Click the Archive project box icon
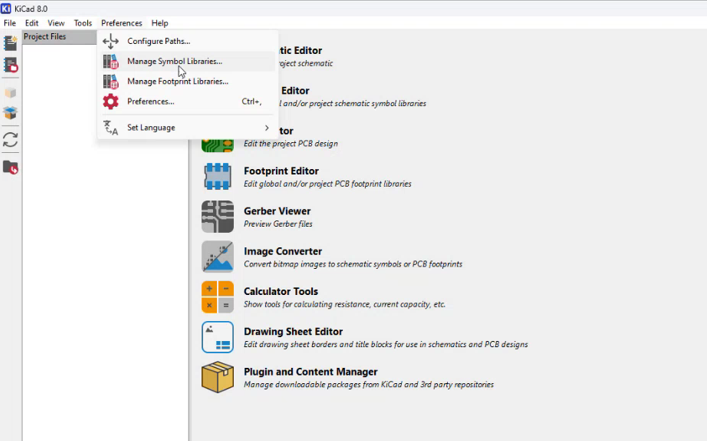Viewport: 707px width, 441px height. point(10,93)
